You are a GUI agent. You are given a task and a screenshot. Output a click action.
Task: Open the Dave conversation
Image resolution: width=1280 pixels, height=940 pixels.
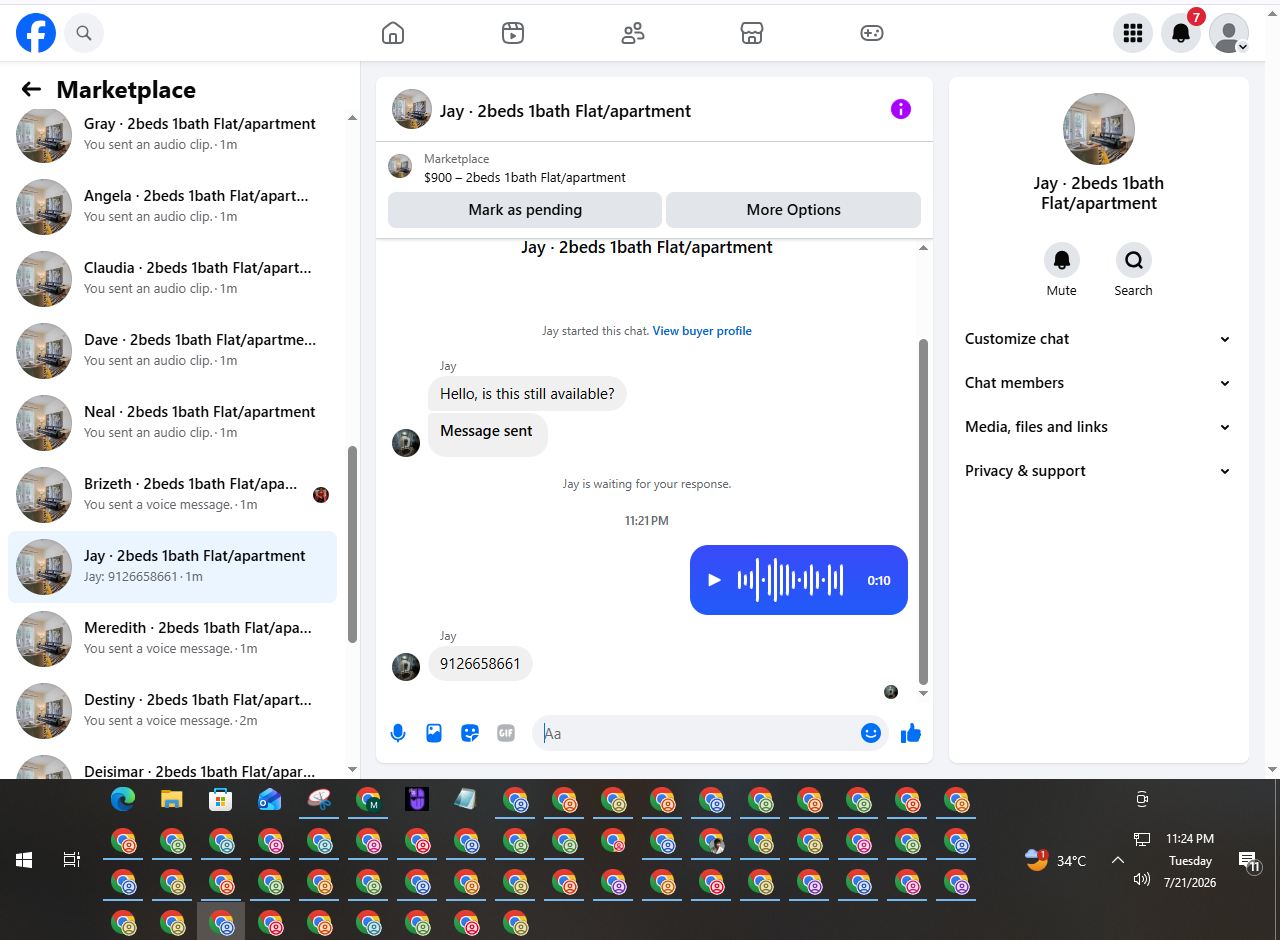[172, 351]
